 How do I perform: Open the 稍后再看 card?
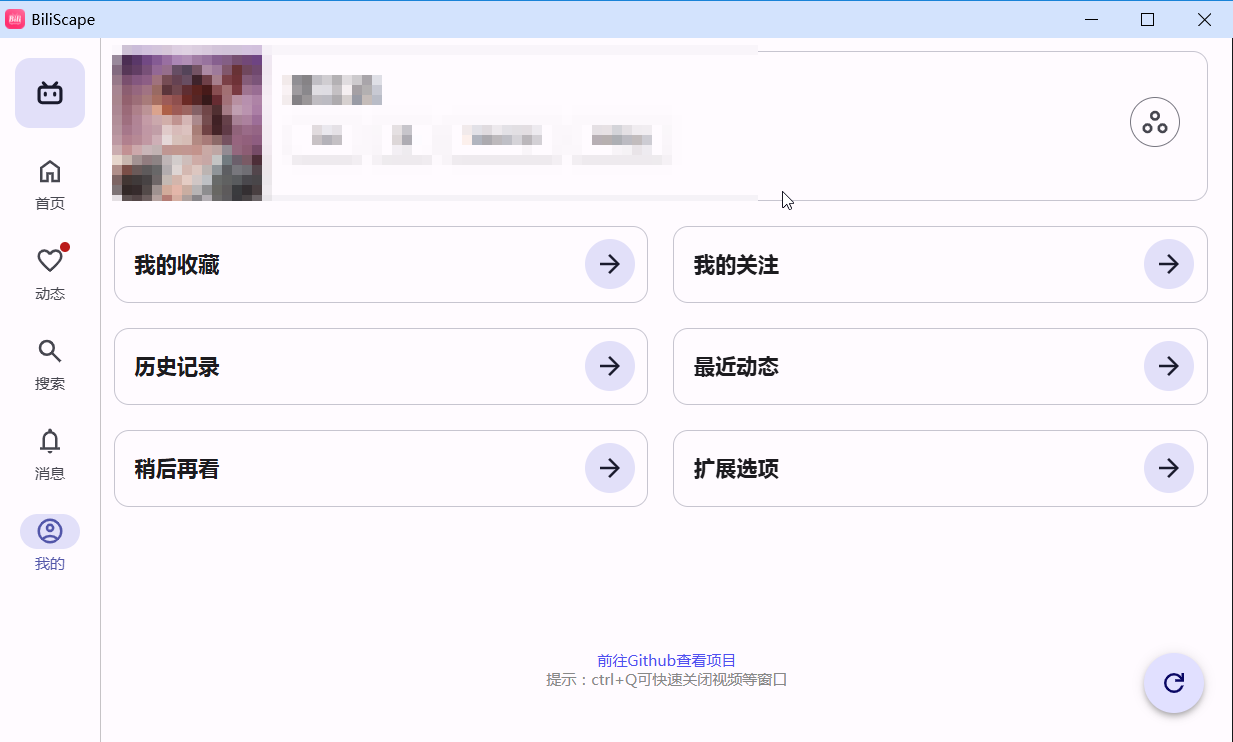(x=381, y=468)
